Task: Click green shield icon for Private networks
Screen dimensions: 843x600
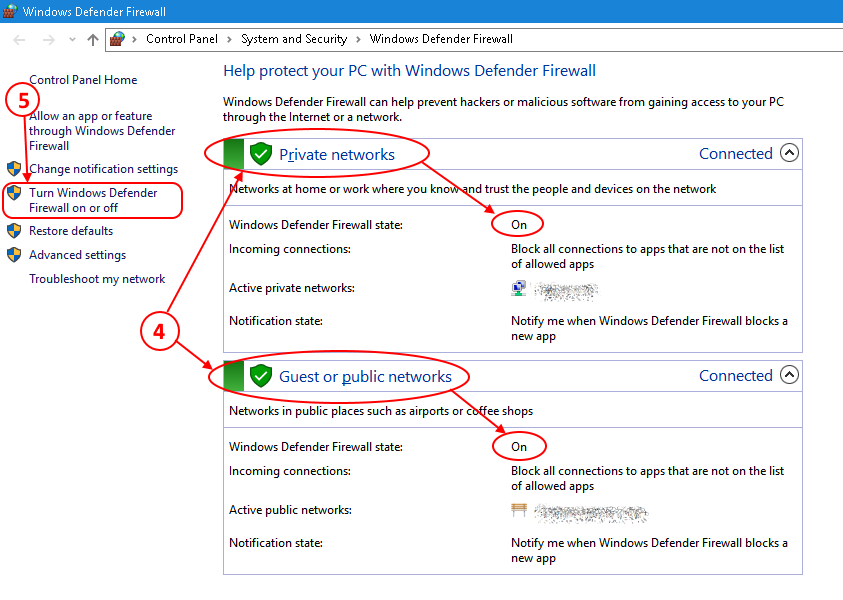Action: pyautogui.click(x=261, y=154)
